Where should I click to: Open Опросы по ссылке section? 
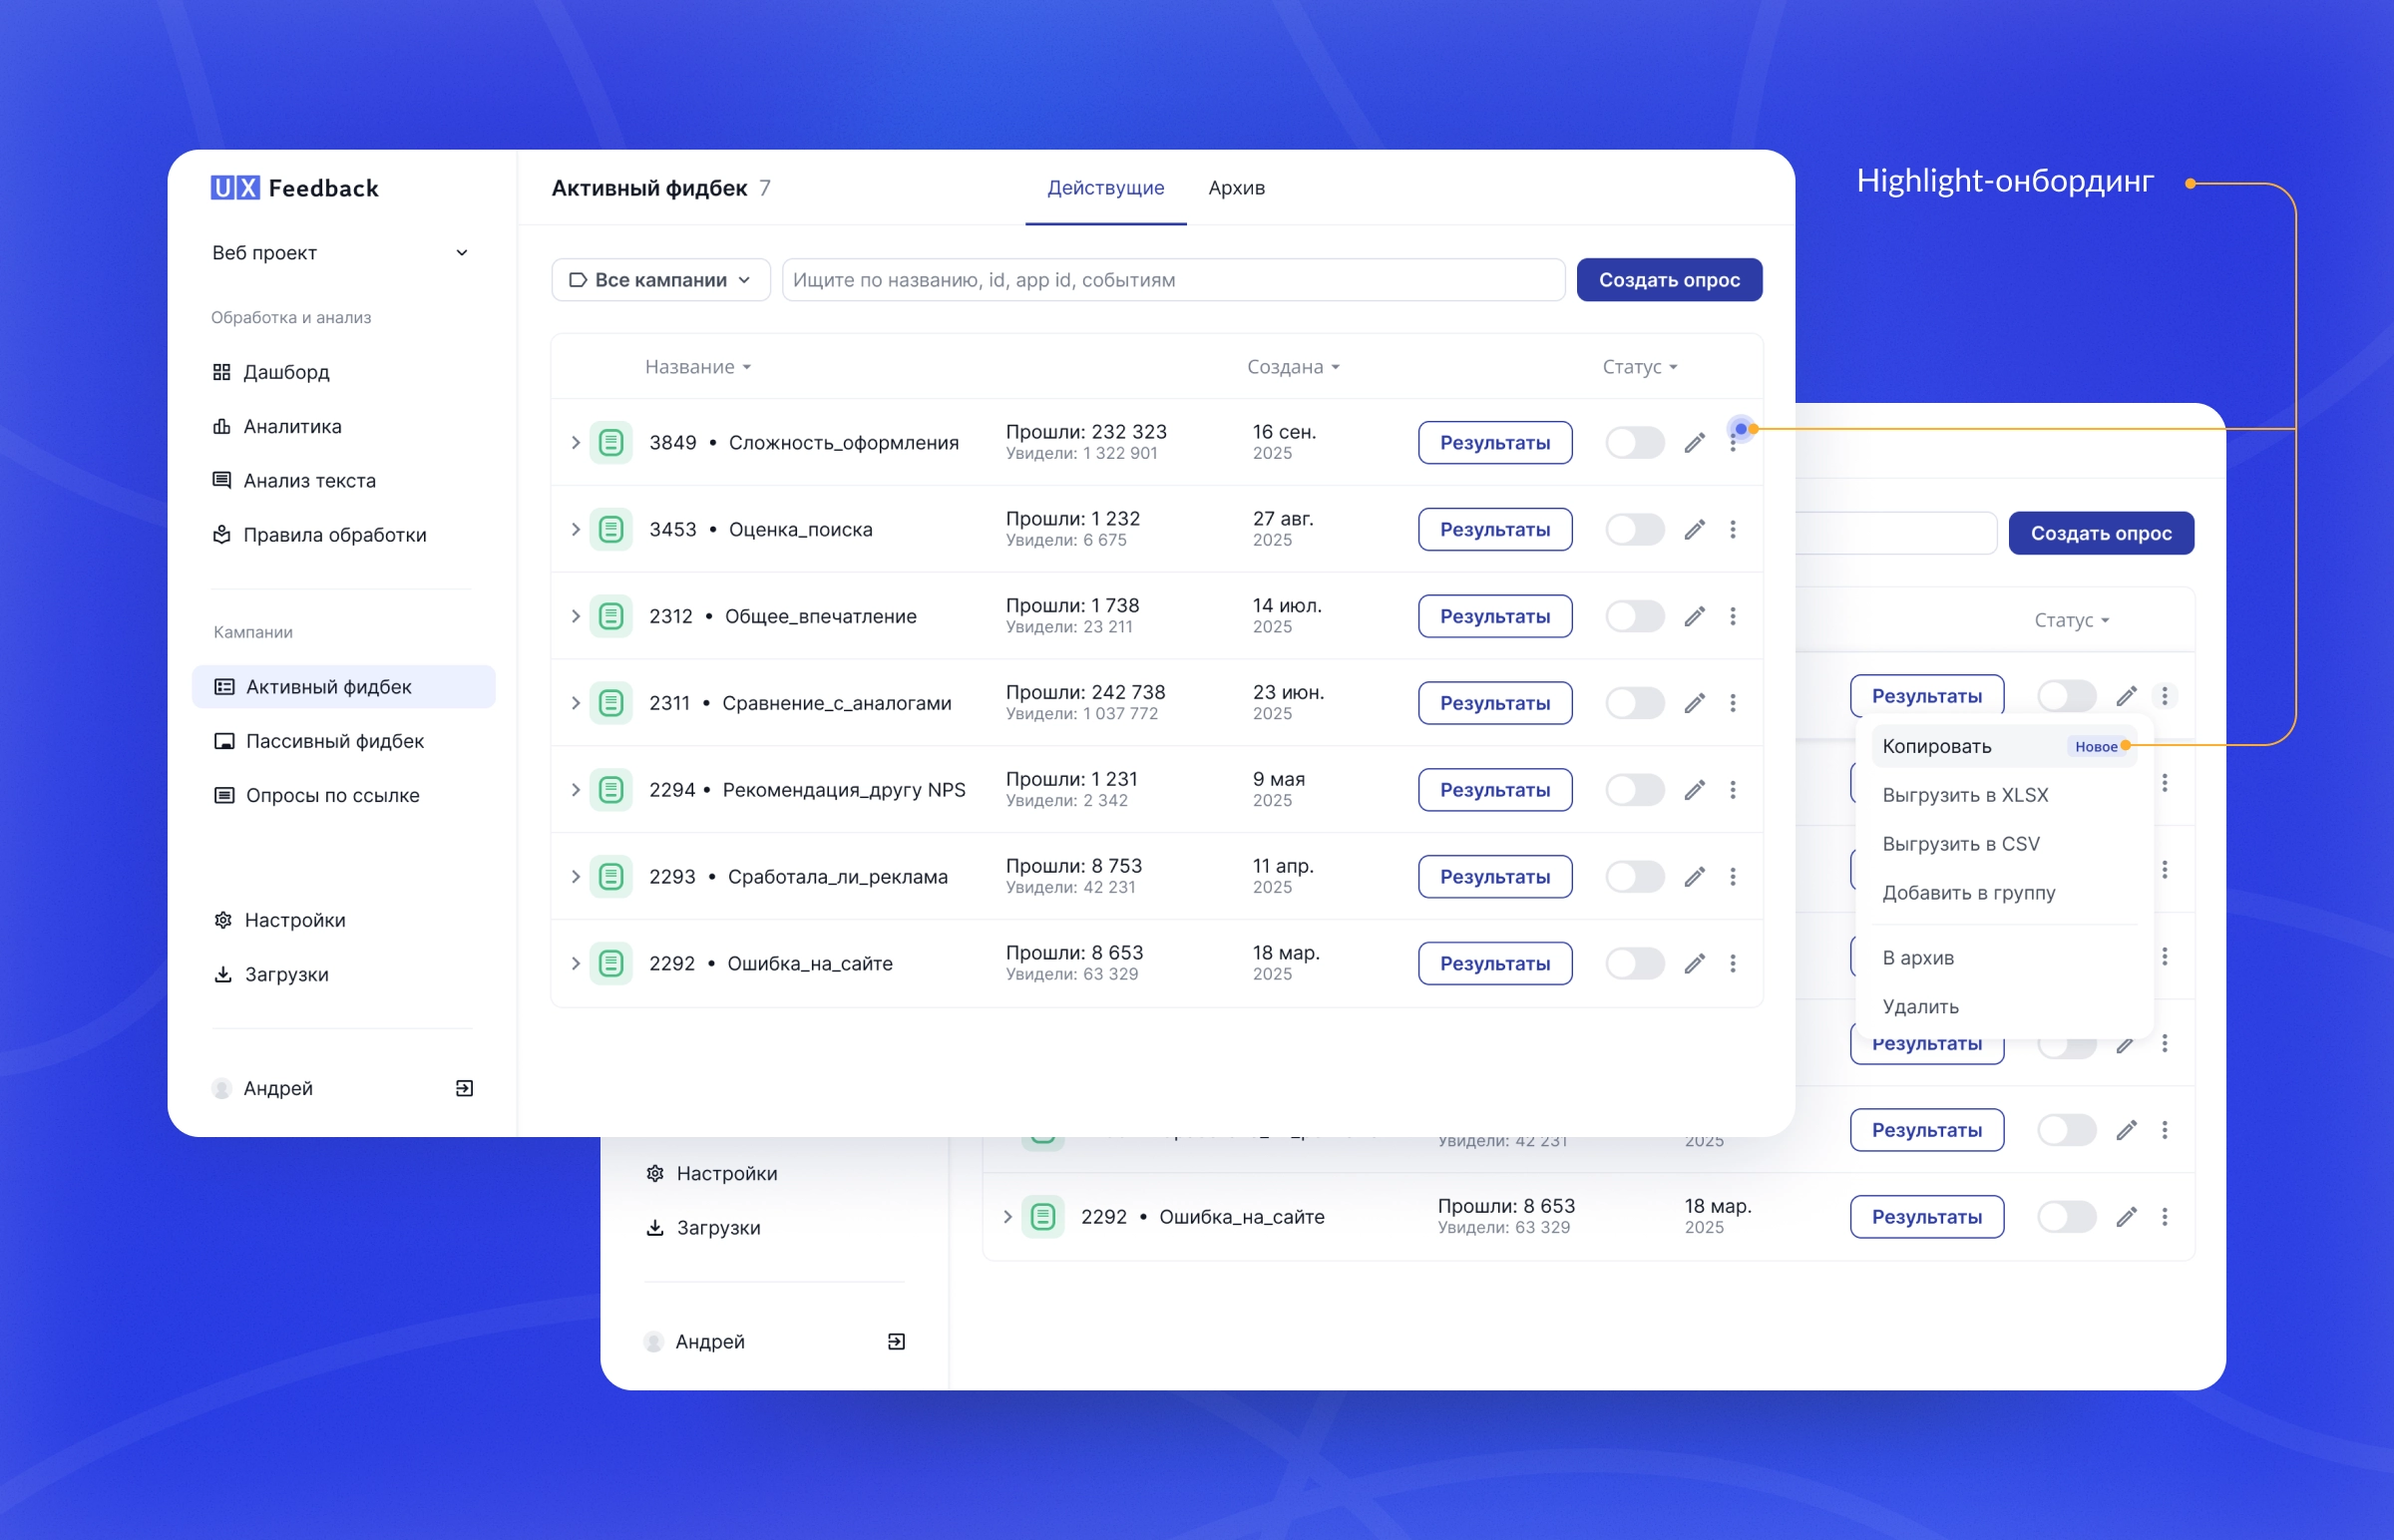[318, 795]
